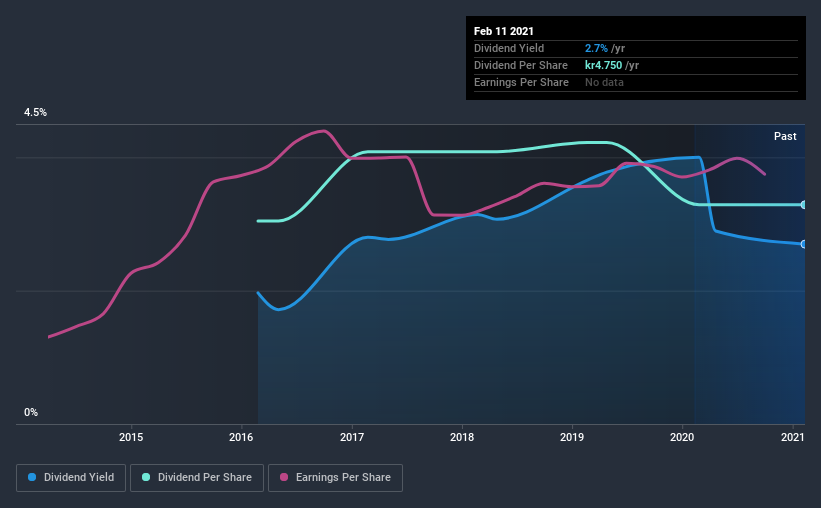This screenshot has width=821, height=508.
Task: Toggle the Earnings Per Share legend button
Action: tap(335, 478)
